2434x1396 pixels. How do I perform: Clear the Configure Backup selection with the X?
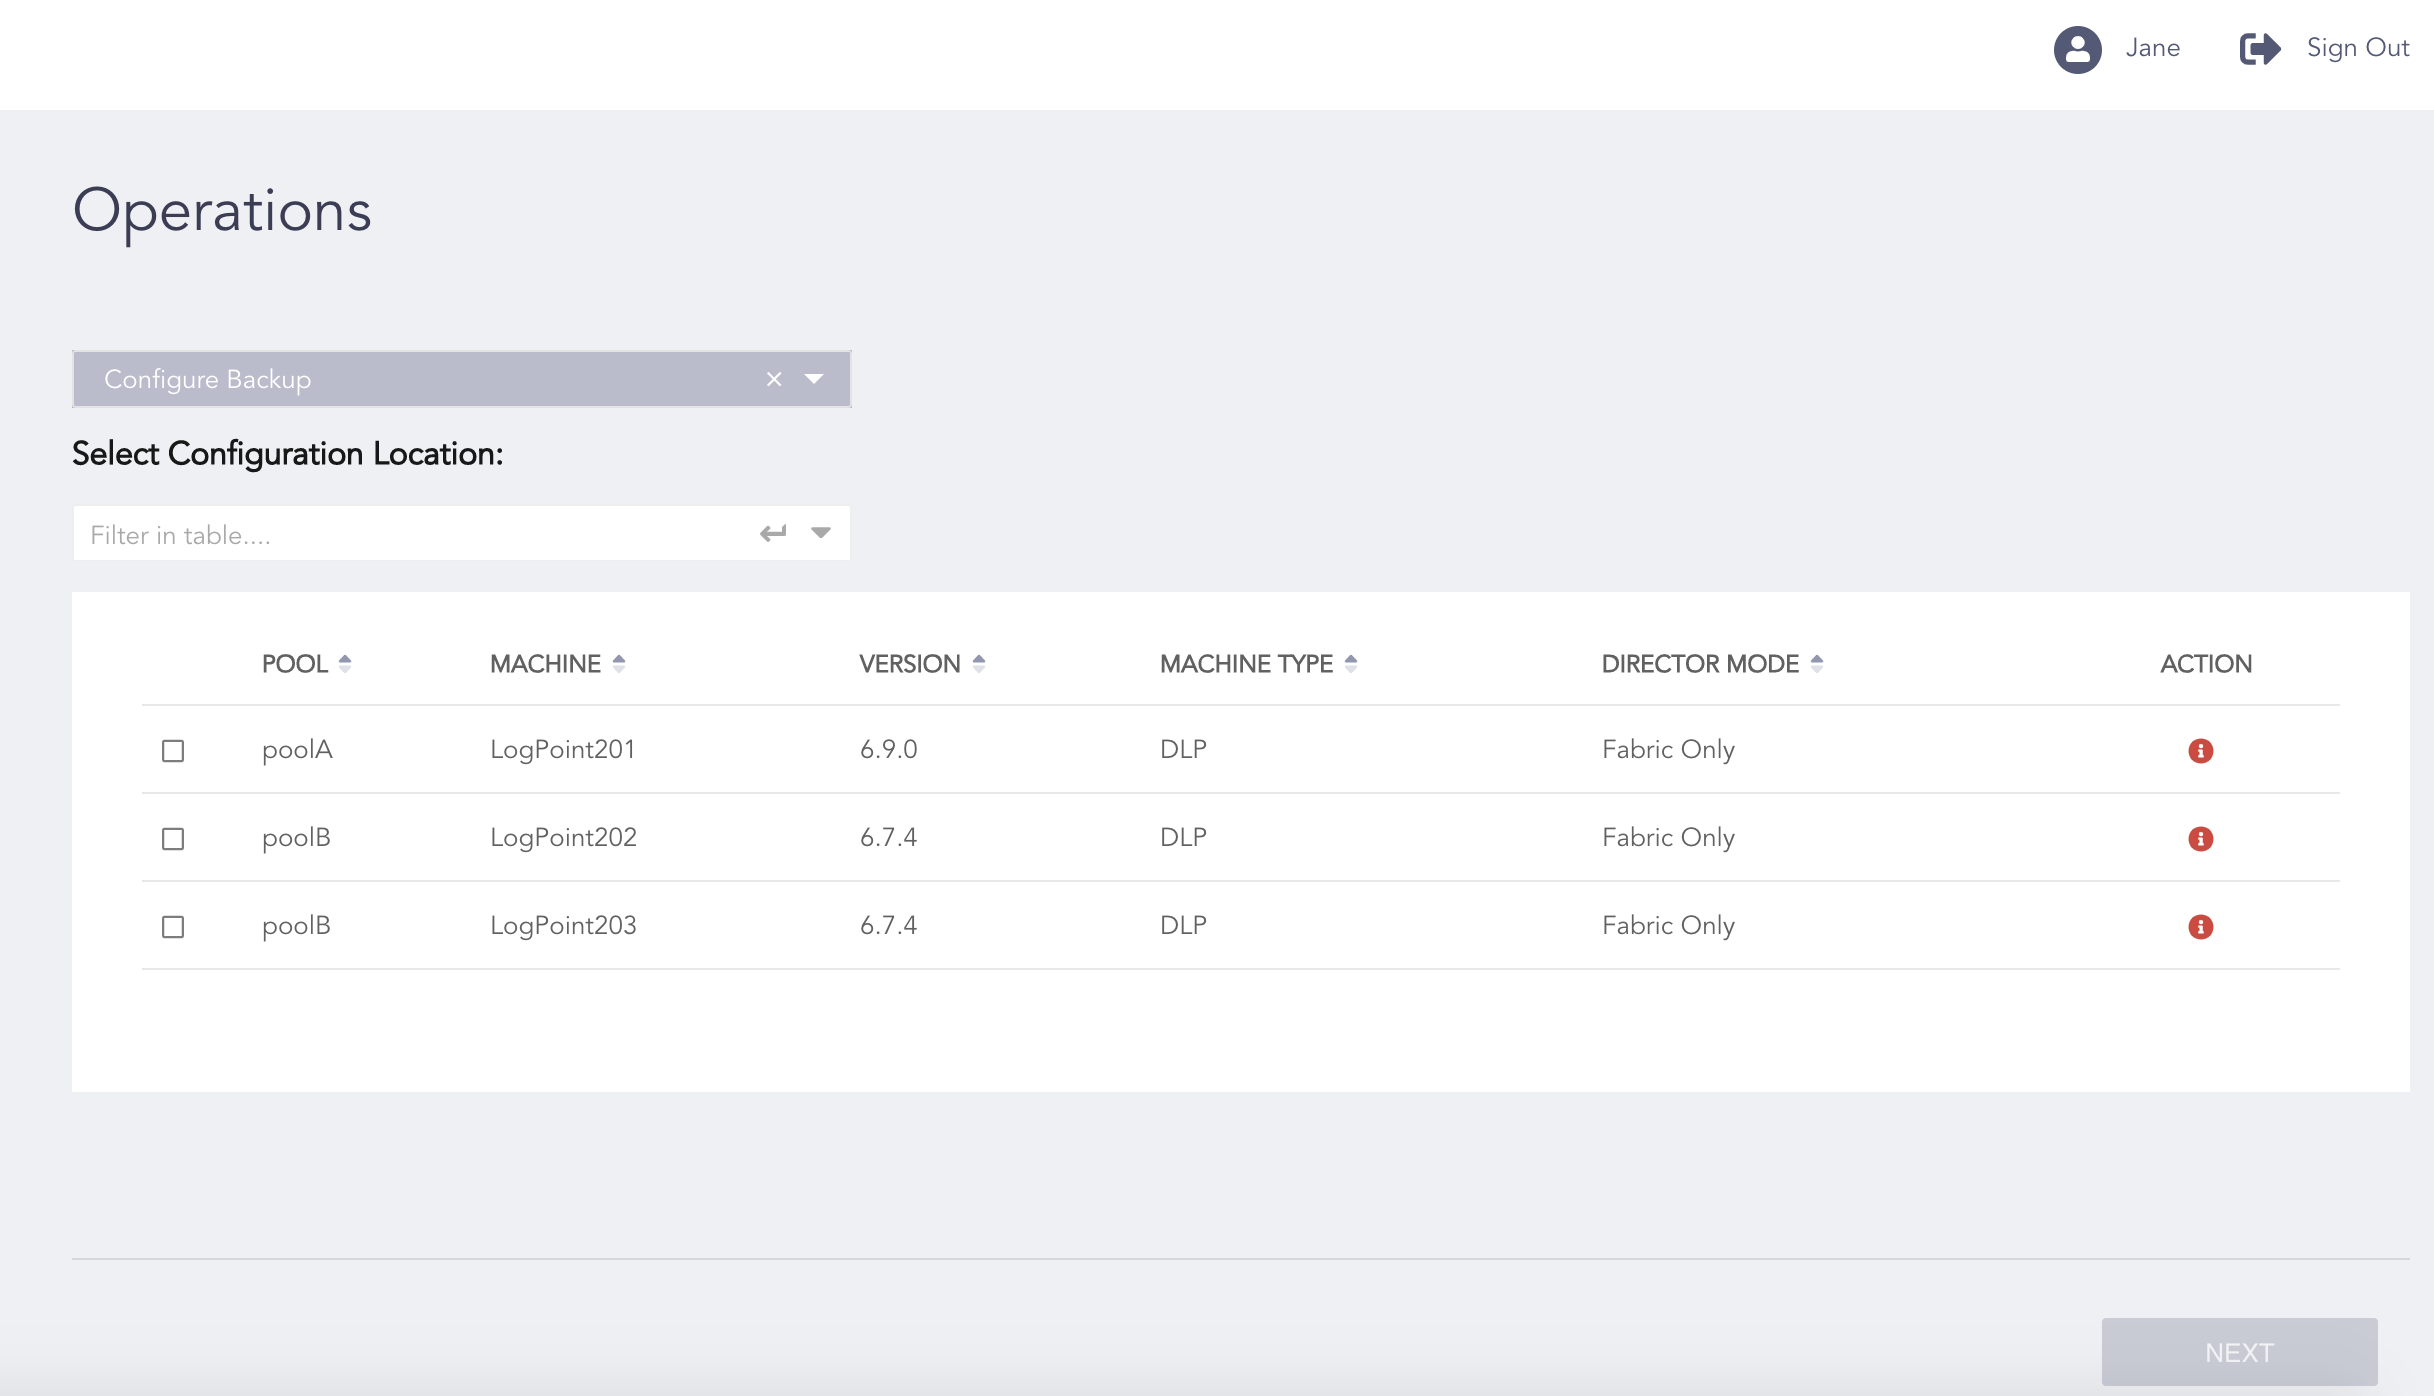coord(774,379)
